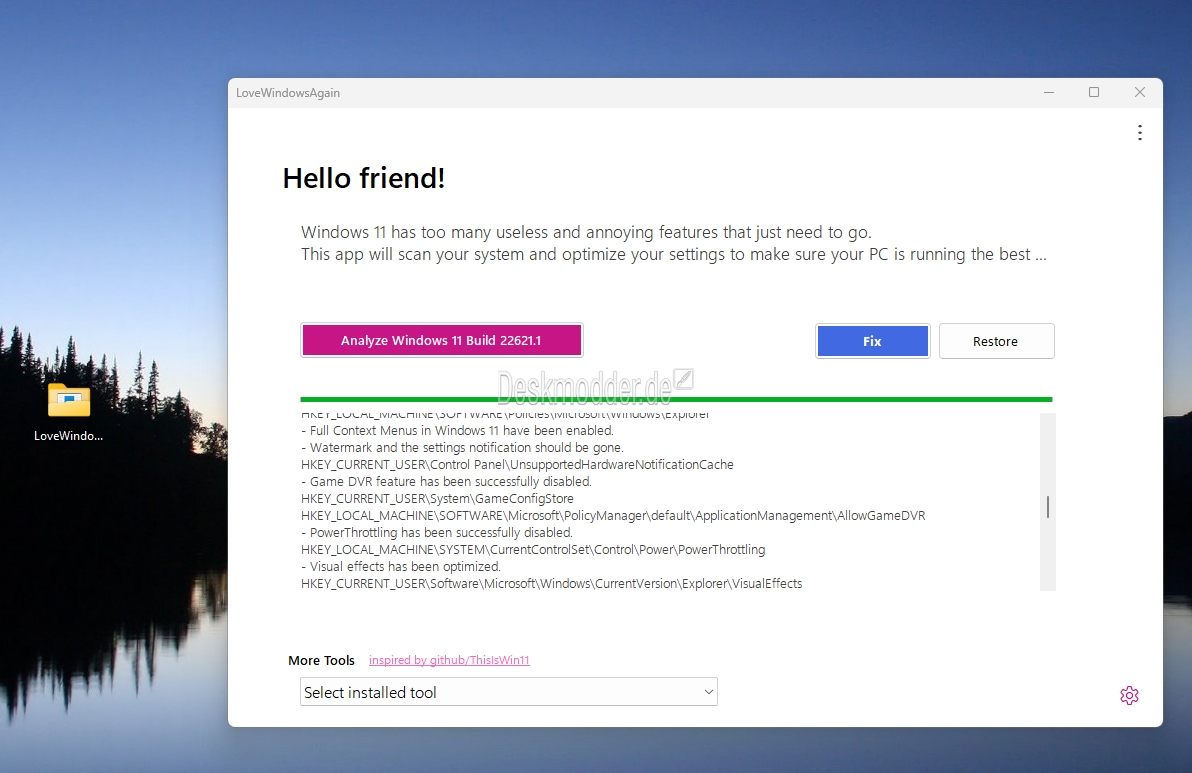Click the blue Fix button
This screenshot has height=773, width=1192.
873,341
